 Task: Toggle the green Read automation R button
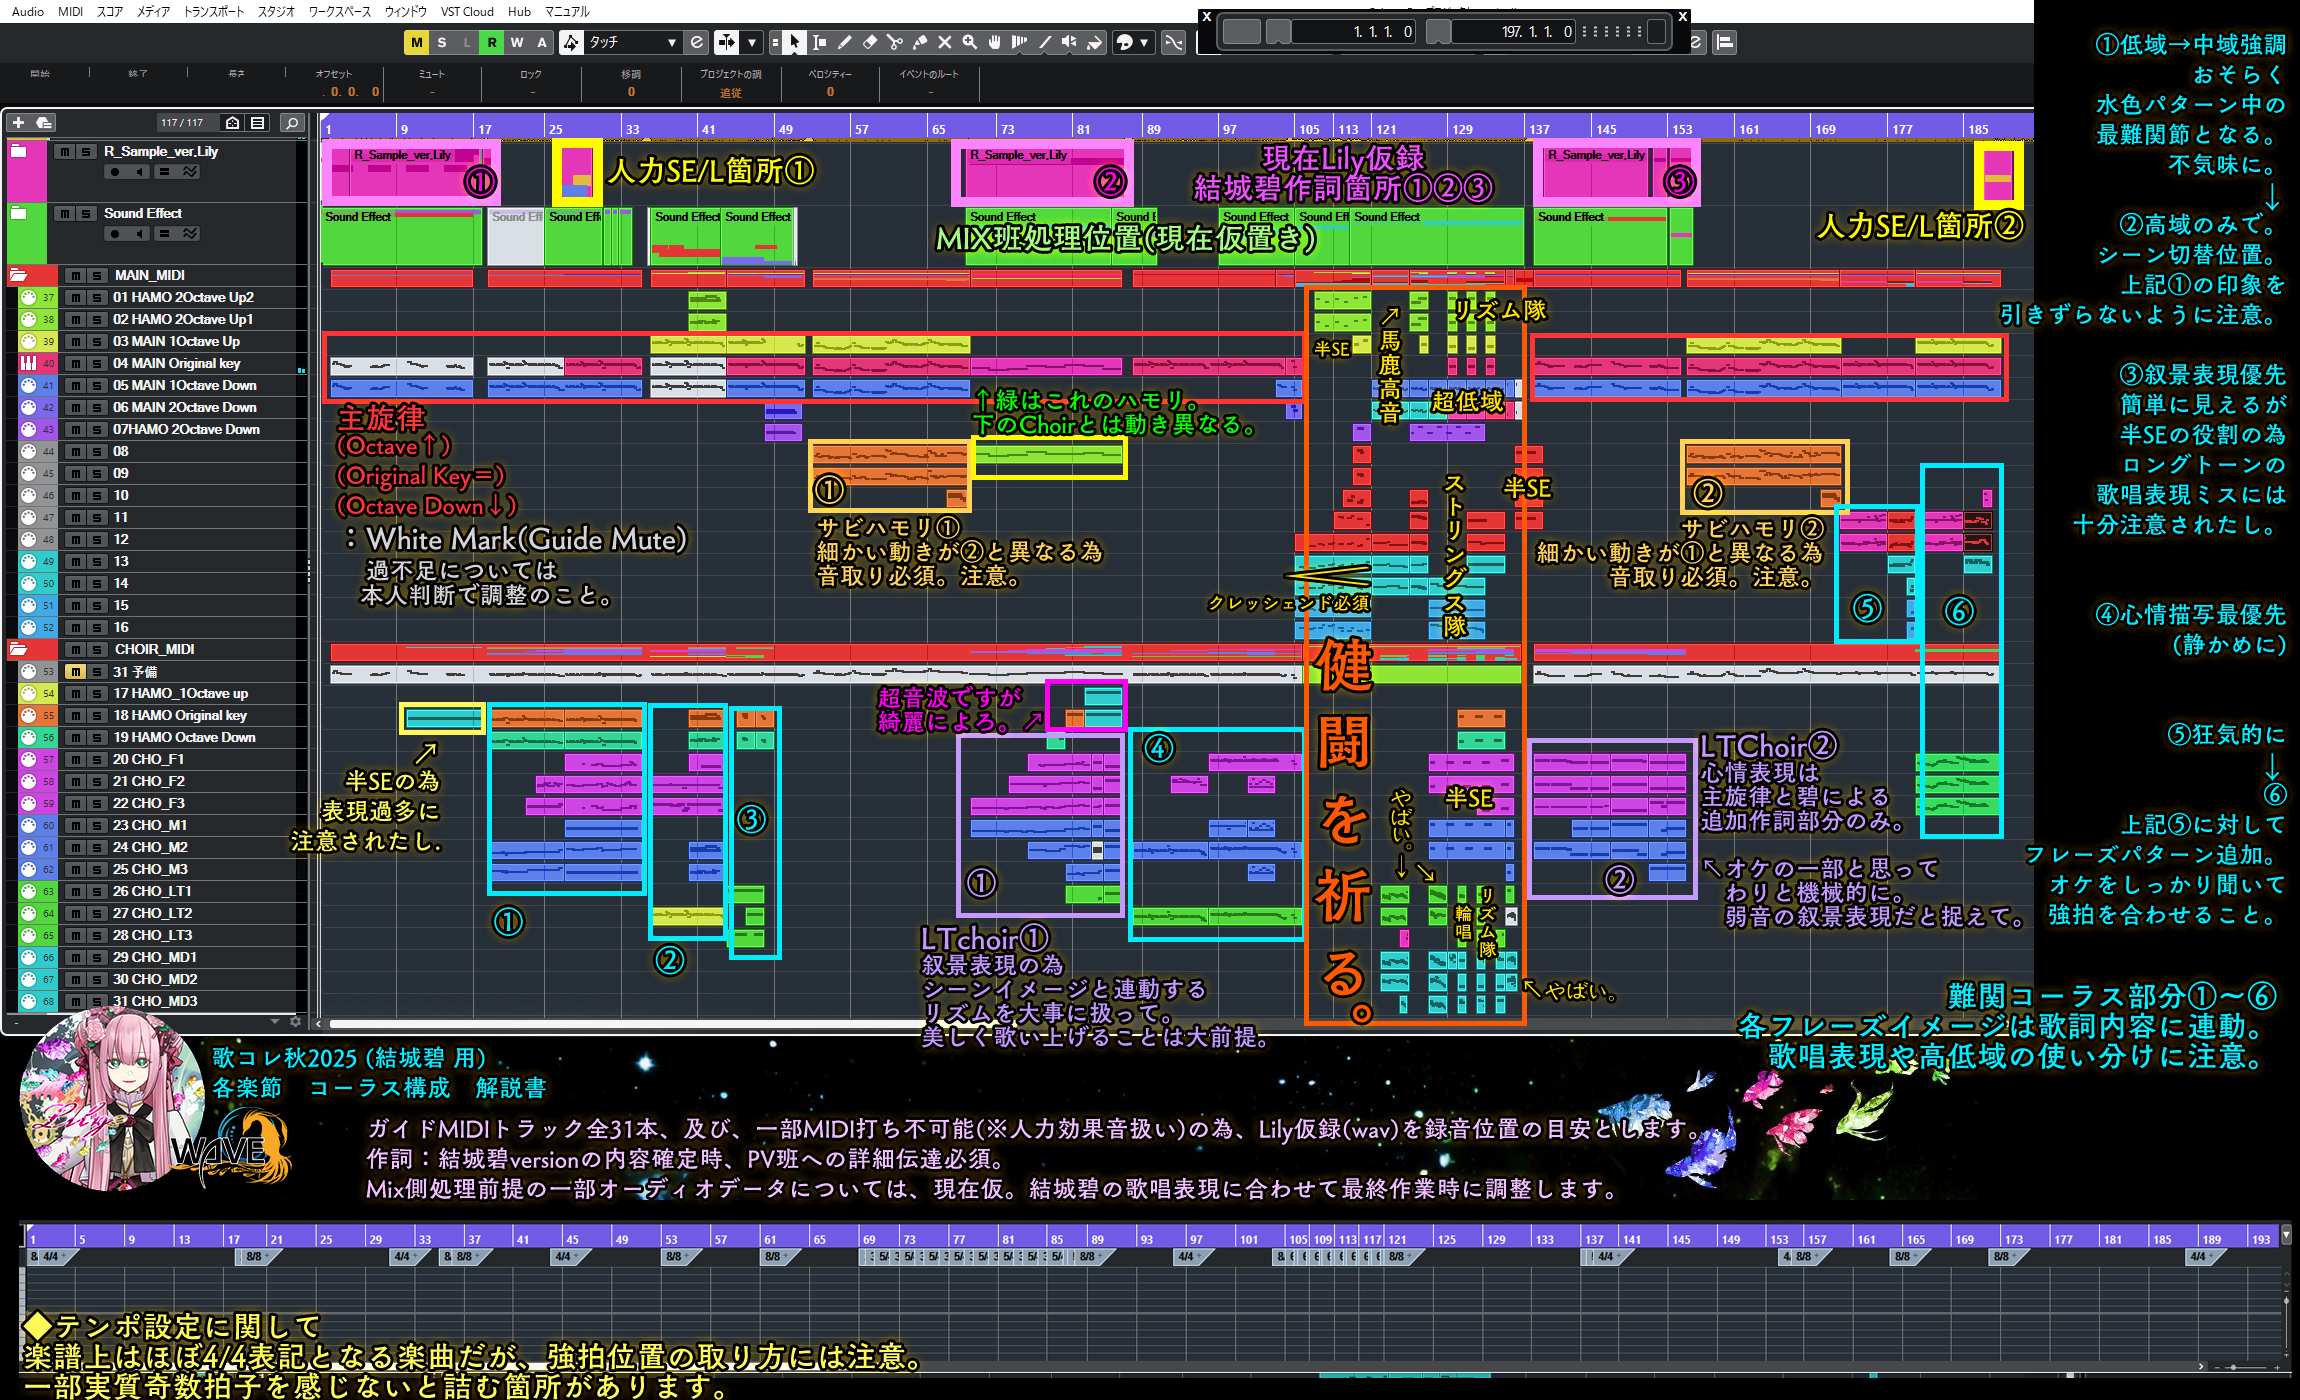click(491, 42)
